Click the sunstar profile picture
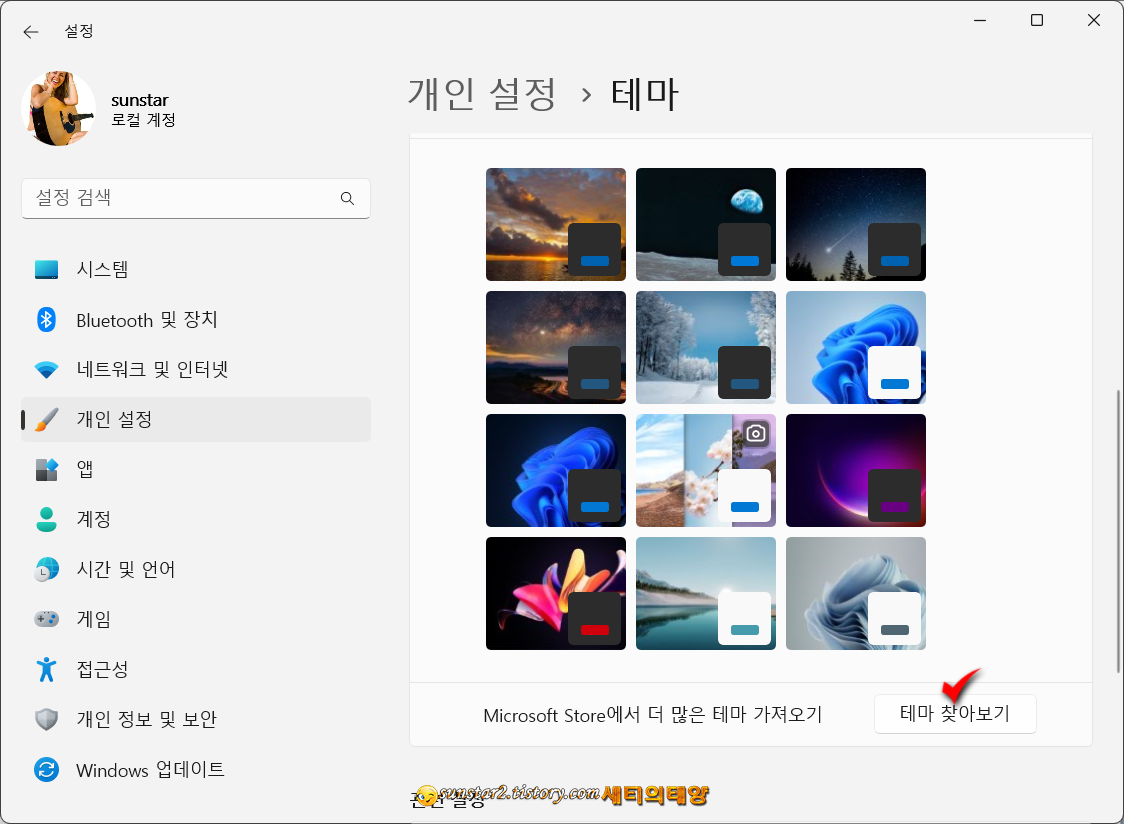Viewport: 1124px width, 824px height. (x=58, y=108)
